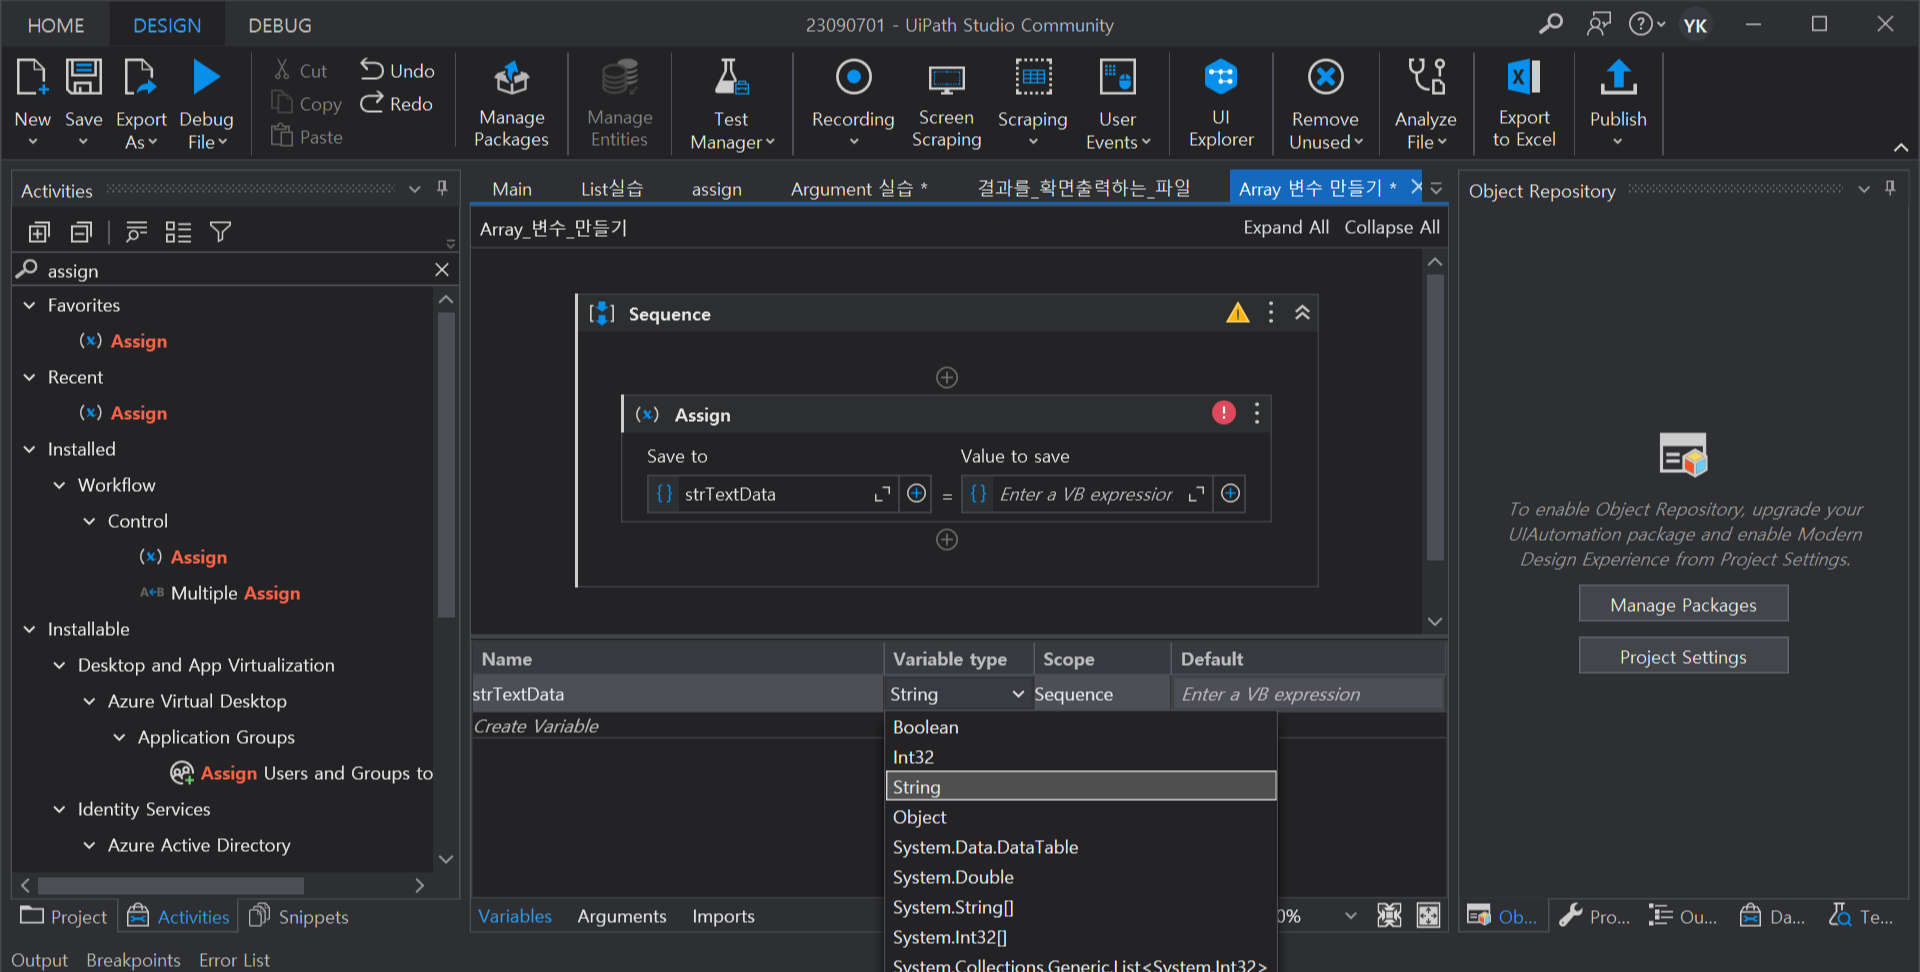This screenshot has height=972, width=1920.
Task: Choose System.Data.DataTable type
Action: (x=1081, y=847)
